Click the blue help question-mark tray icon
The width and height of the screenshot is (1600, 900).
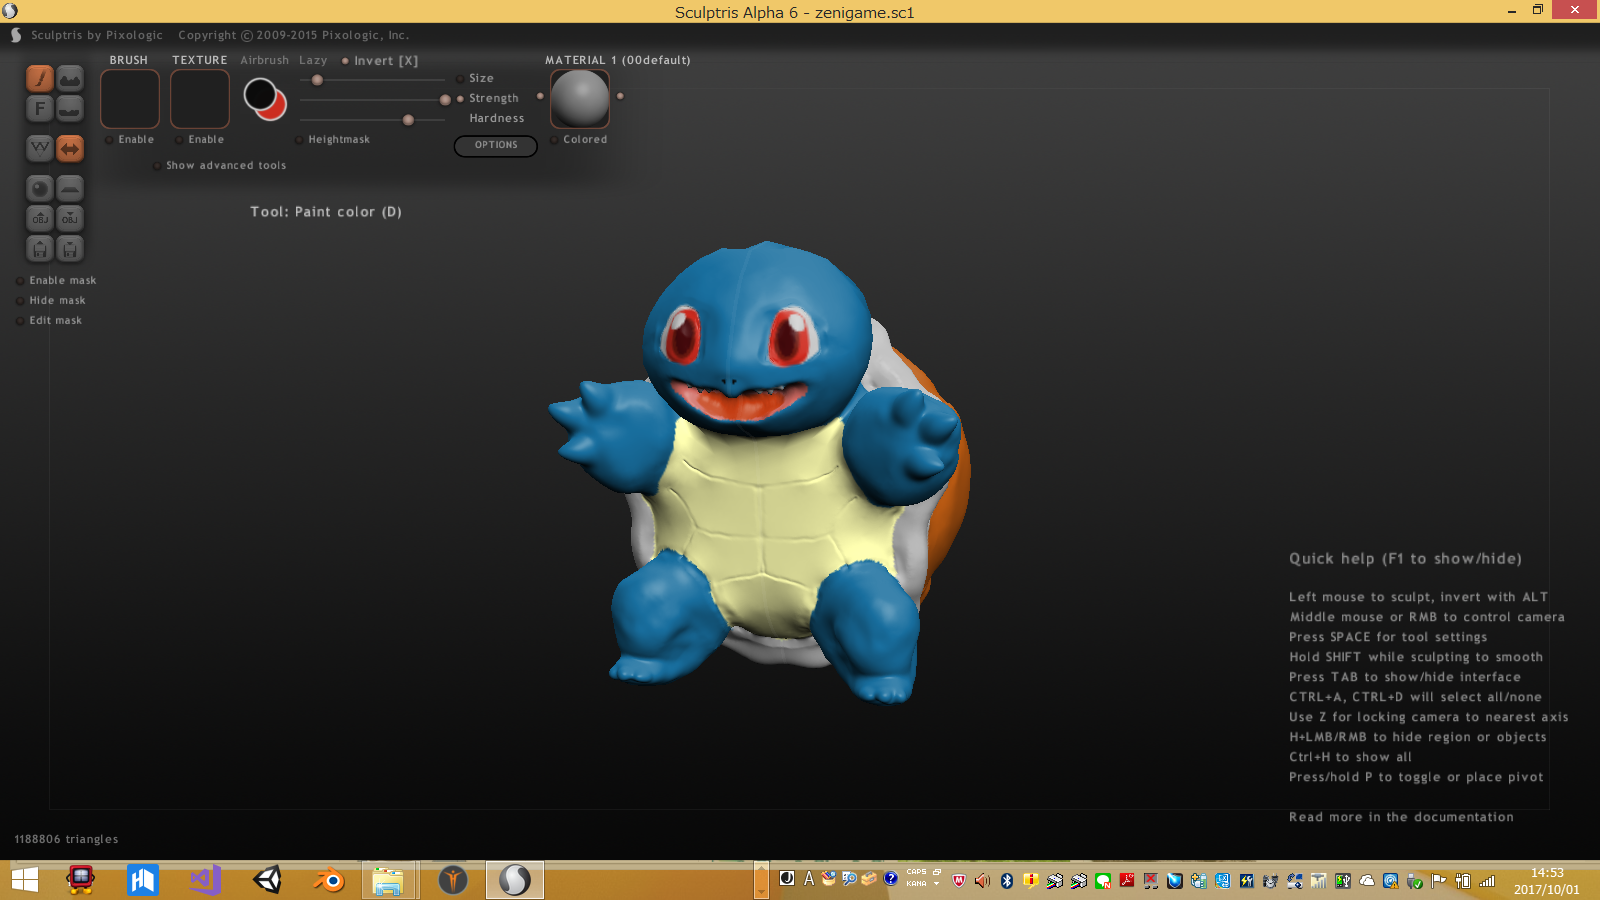[890, 879]
